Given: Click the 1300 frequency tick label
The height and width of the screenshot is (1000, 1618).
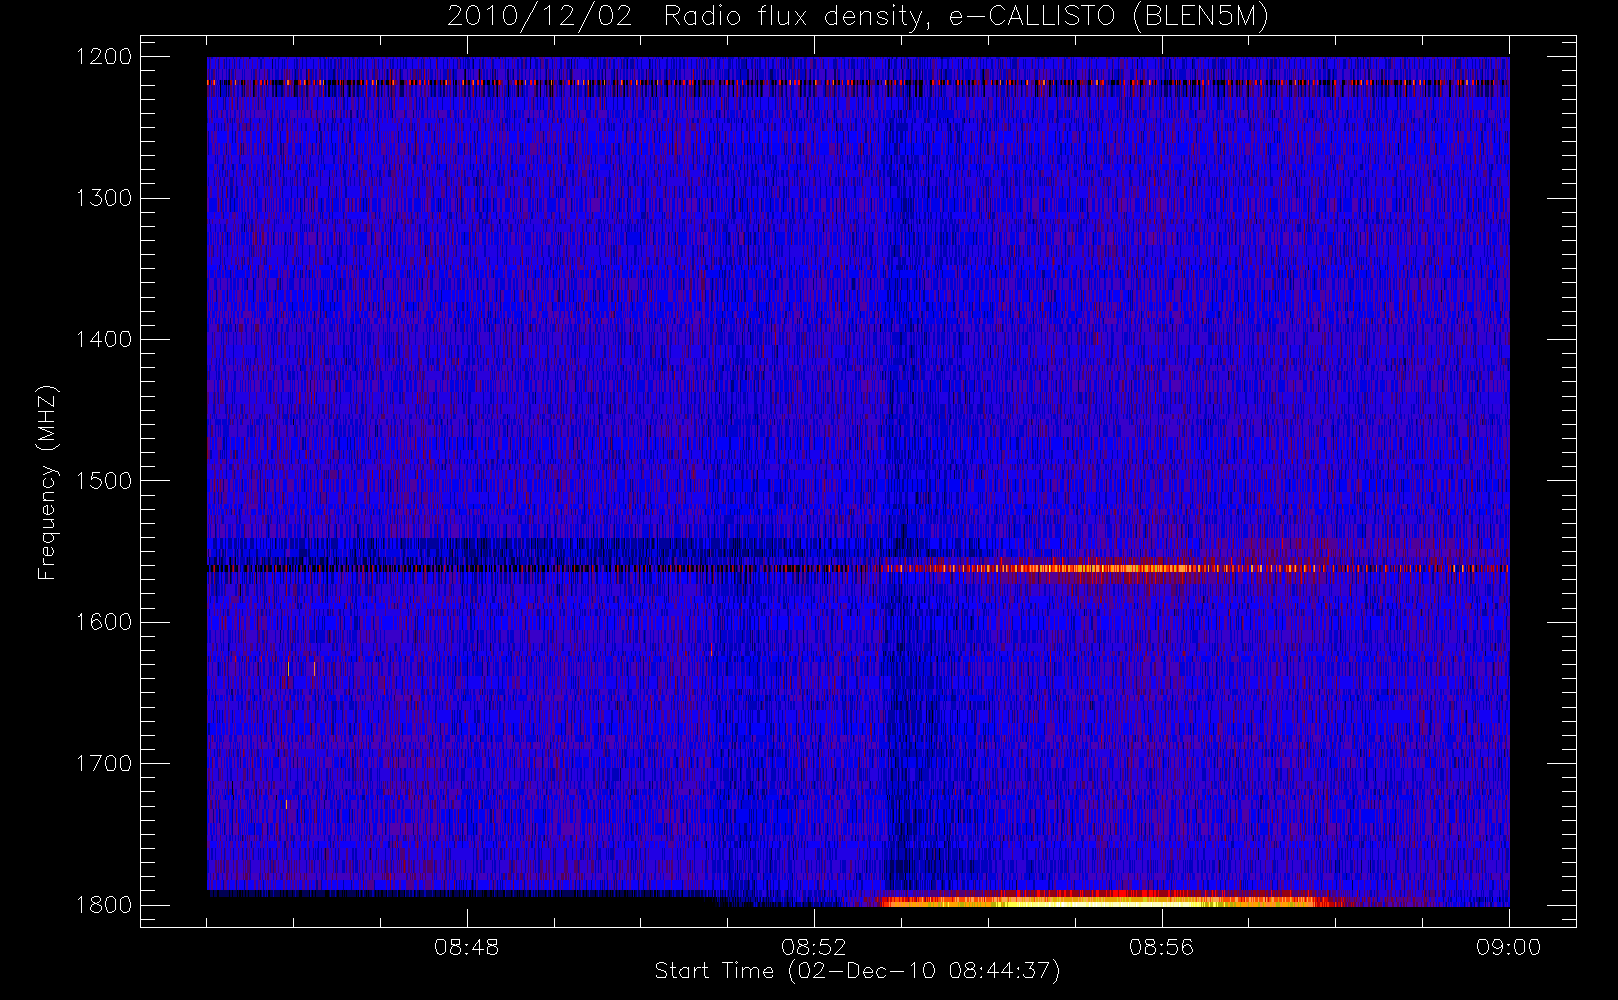Looking at the screenshot, I should tap(104, 198).
